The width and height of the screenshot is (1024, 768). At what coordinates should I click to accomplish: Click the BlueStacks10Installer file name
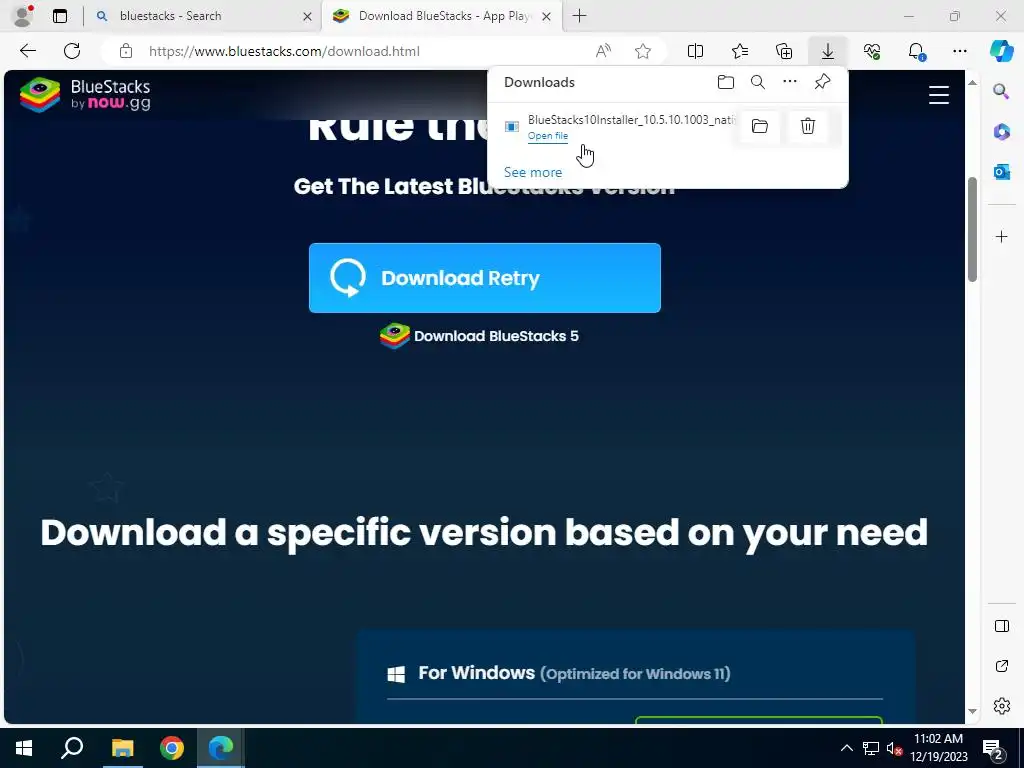click(x=632, y=120)
